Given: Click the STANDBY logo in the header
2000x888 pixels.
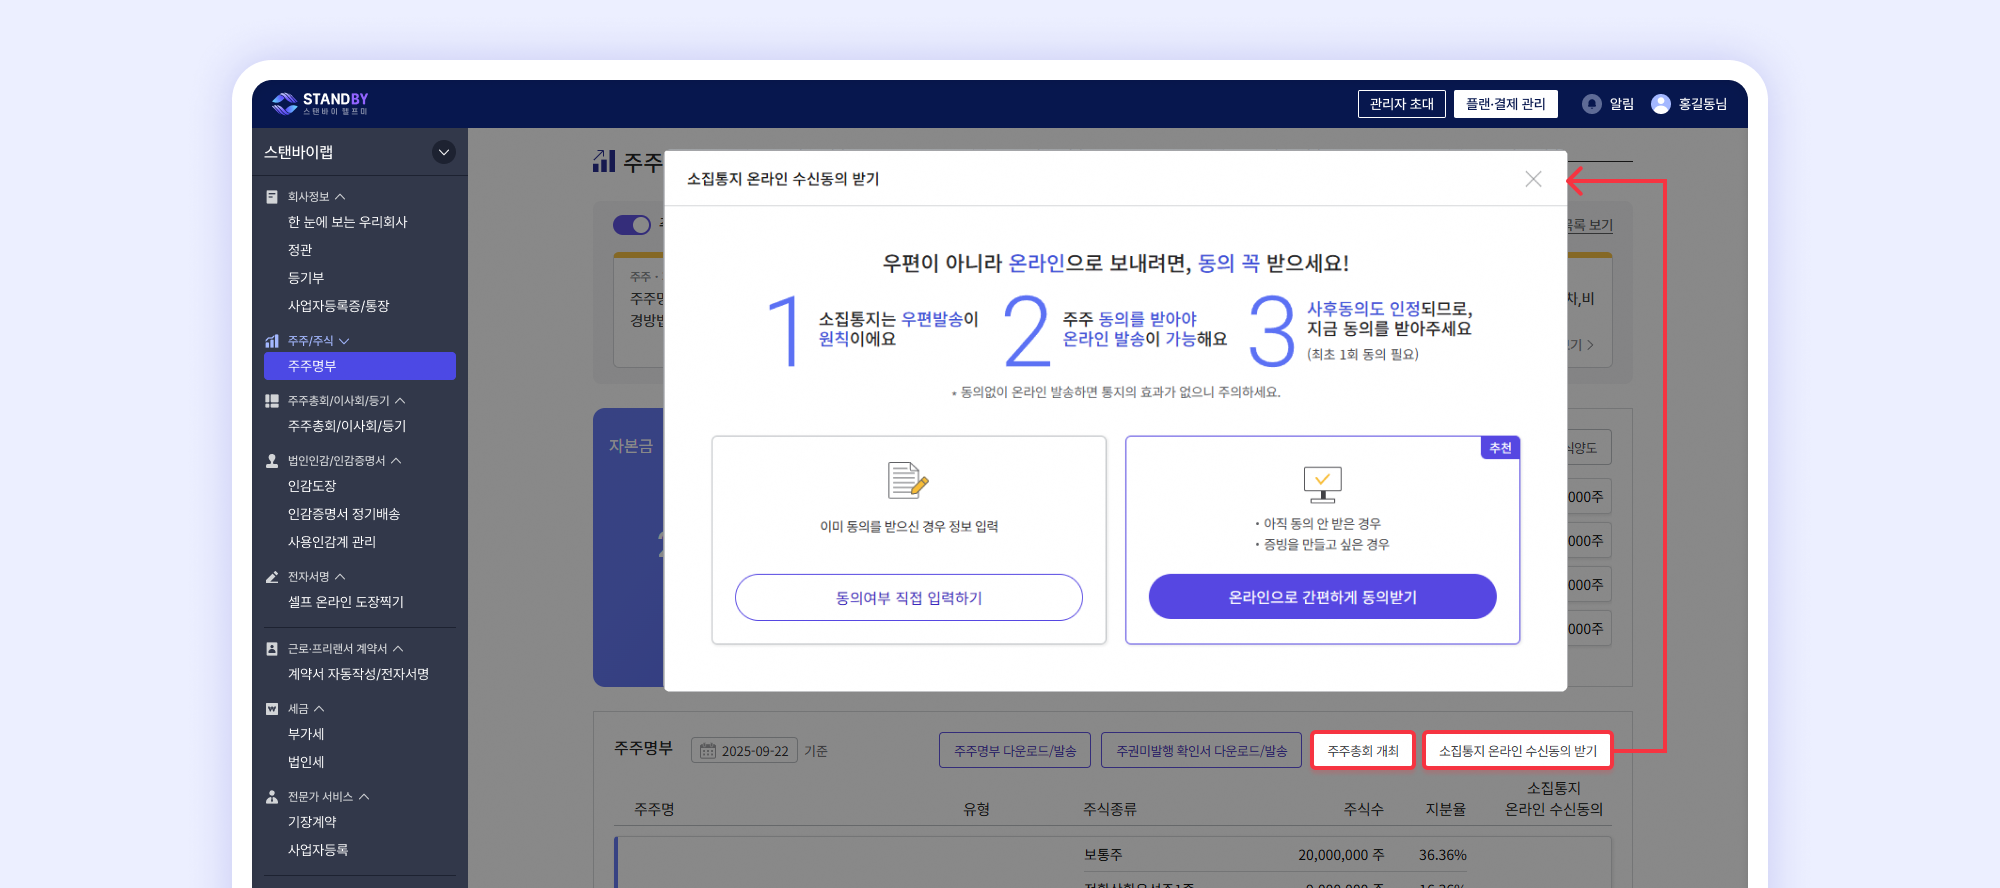Looking at the screenshot, I should coord(320,103).
